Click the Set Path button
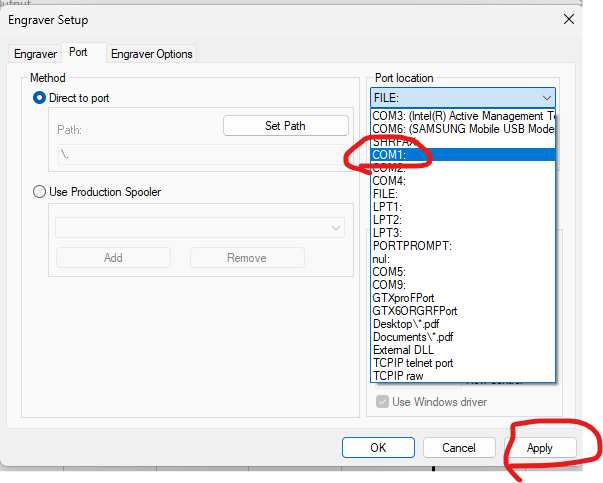 286,126
